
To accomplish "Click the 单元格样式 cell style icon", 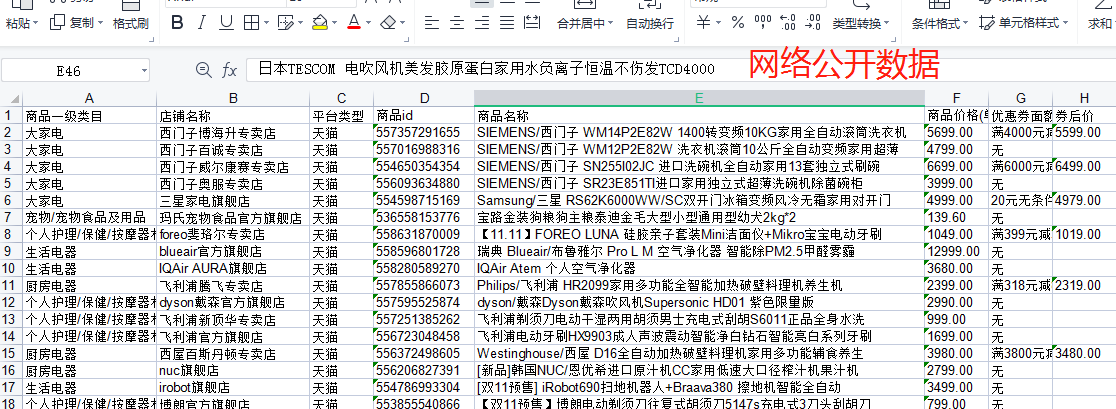I will (986, 23).
